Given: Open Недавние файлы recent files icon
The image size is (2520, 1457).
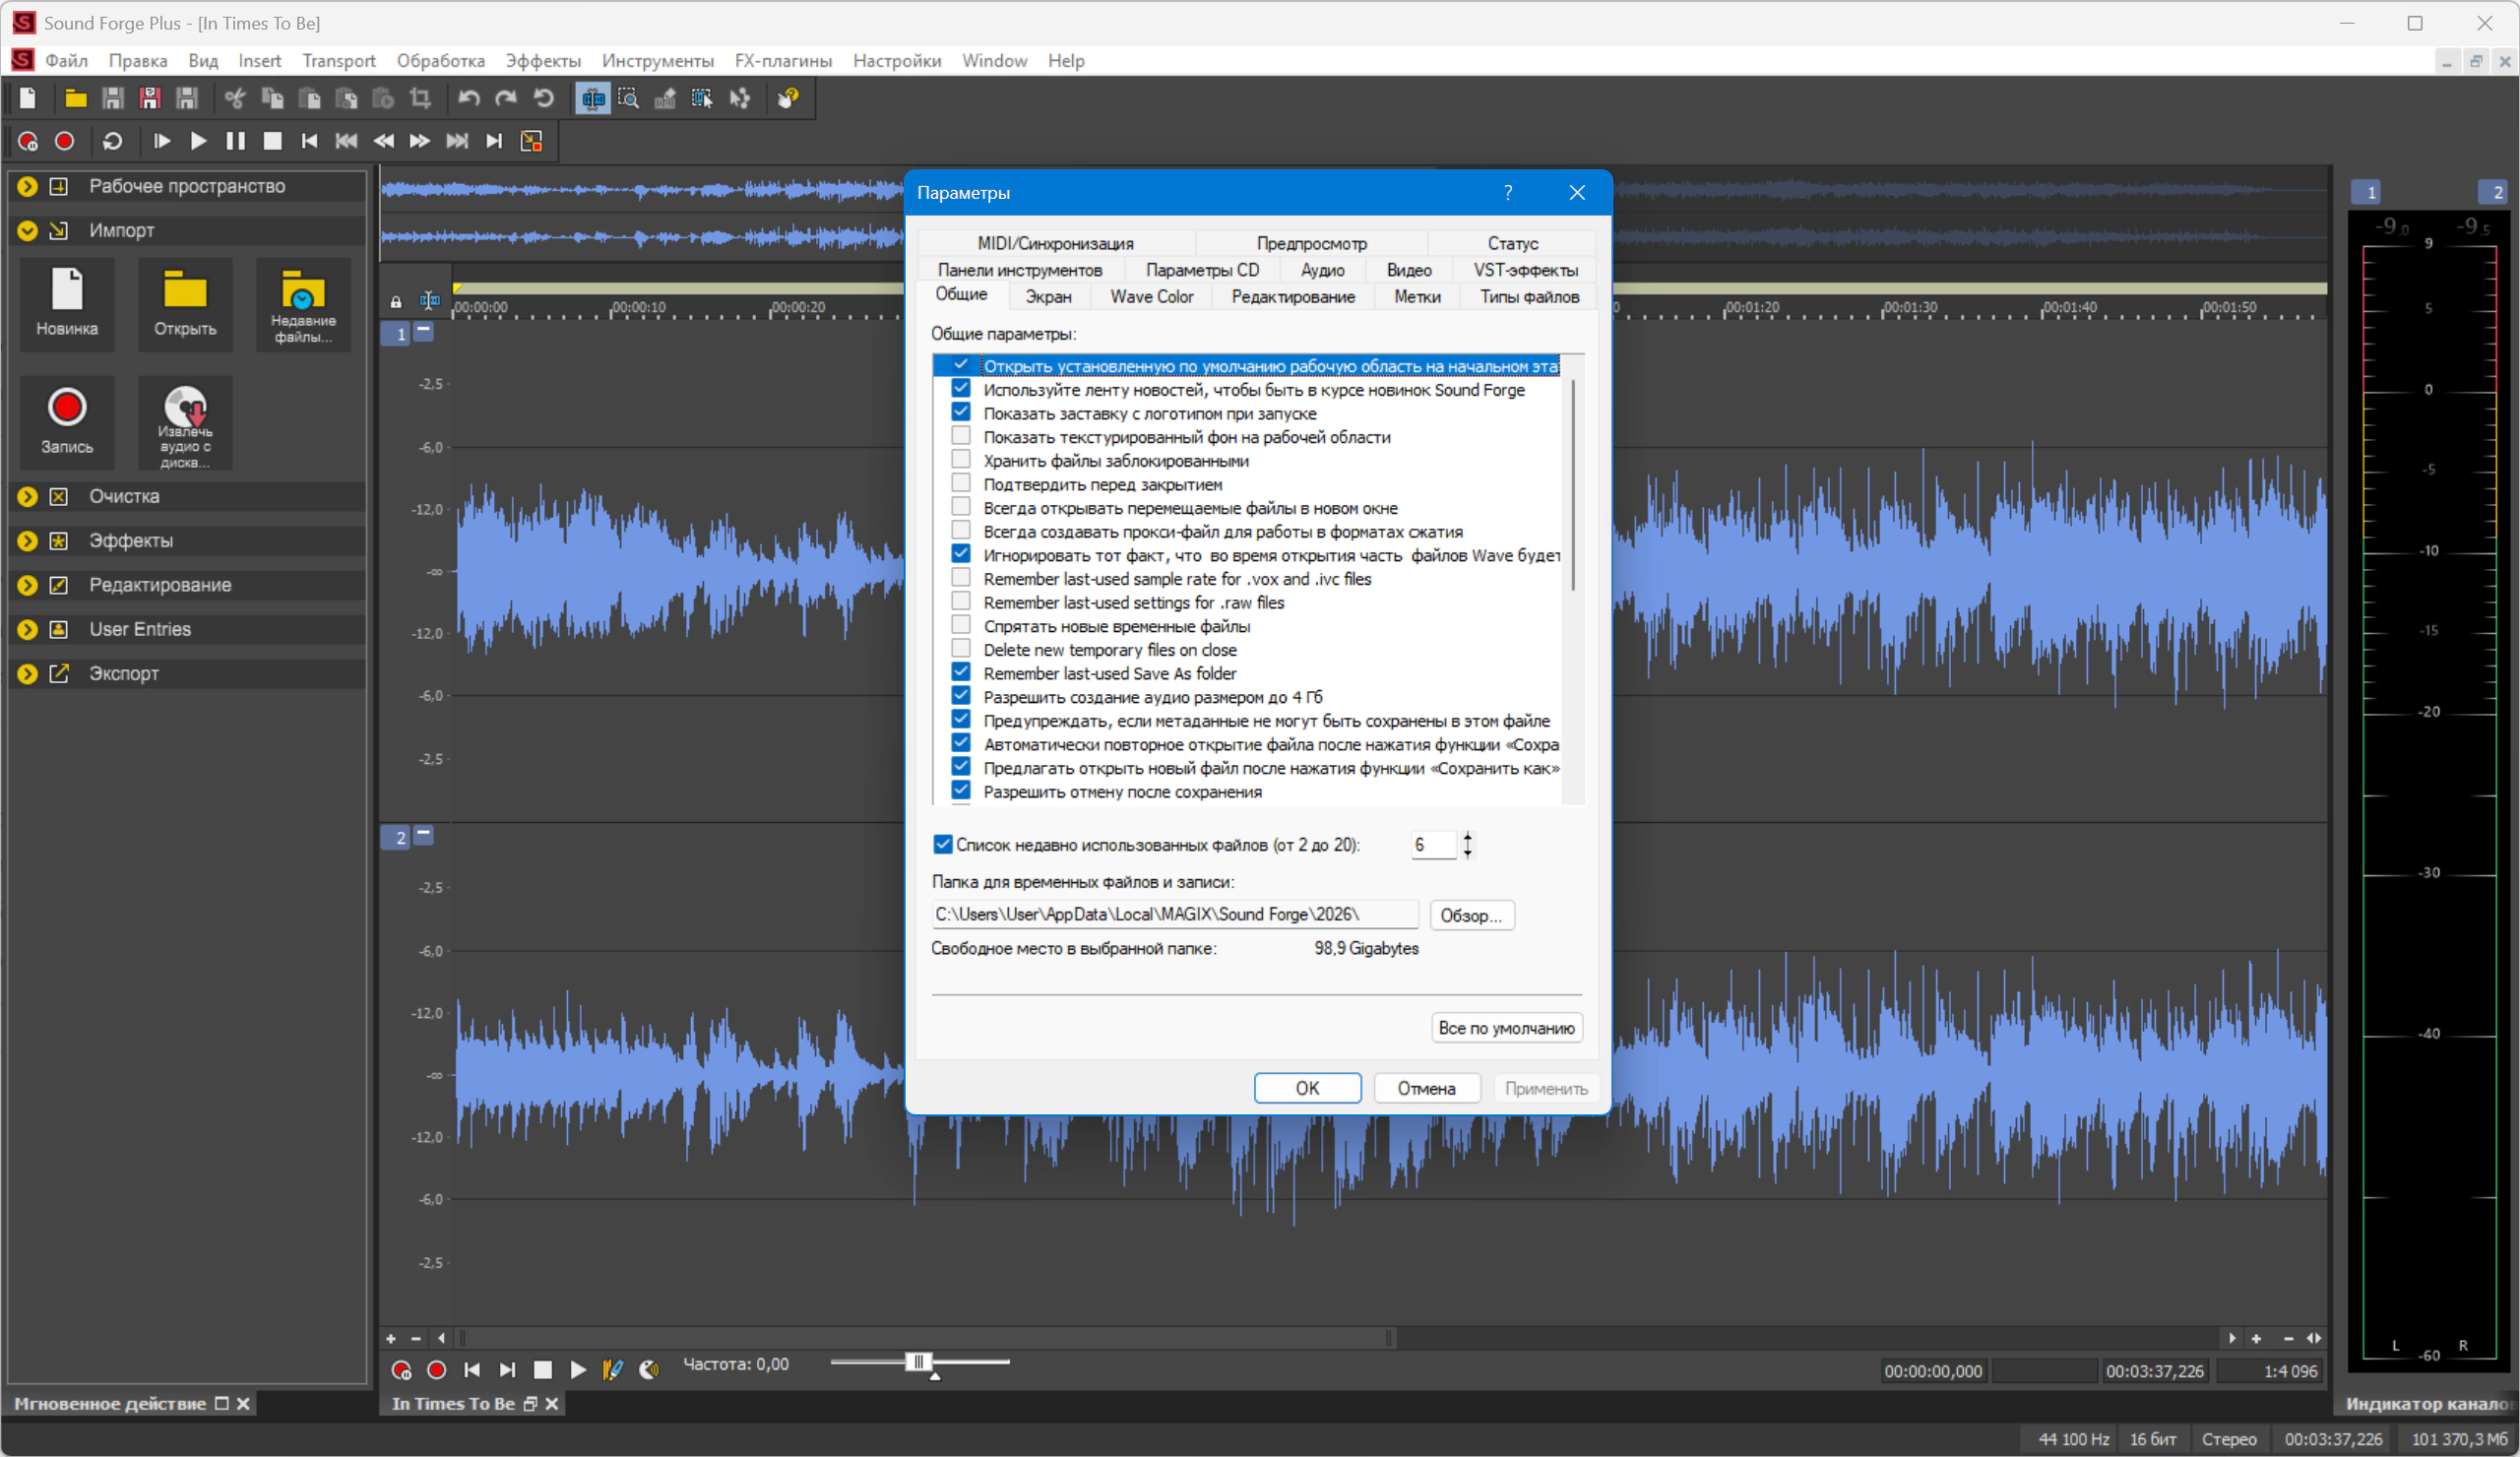Looking at the screenshot, I should coord(303,303).
